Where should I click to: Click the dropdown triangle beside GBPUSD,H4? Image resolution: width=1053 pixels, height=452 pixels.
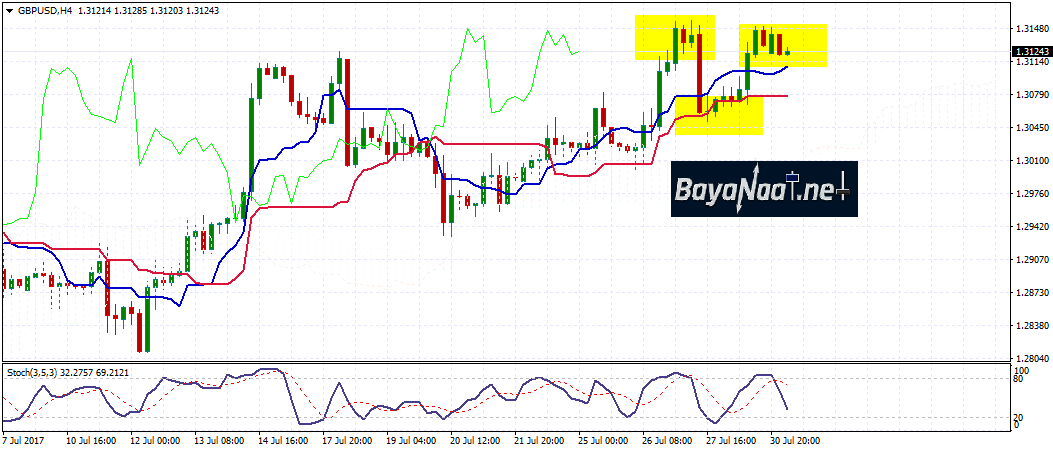click(x=6, y=9)
